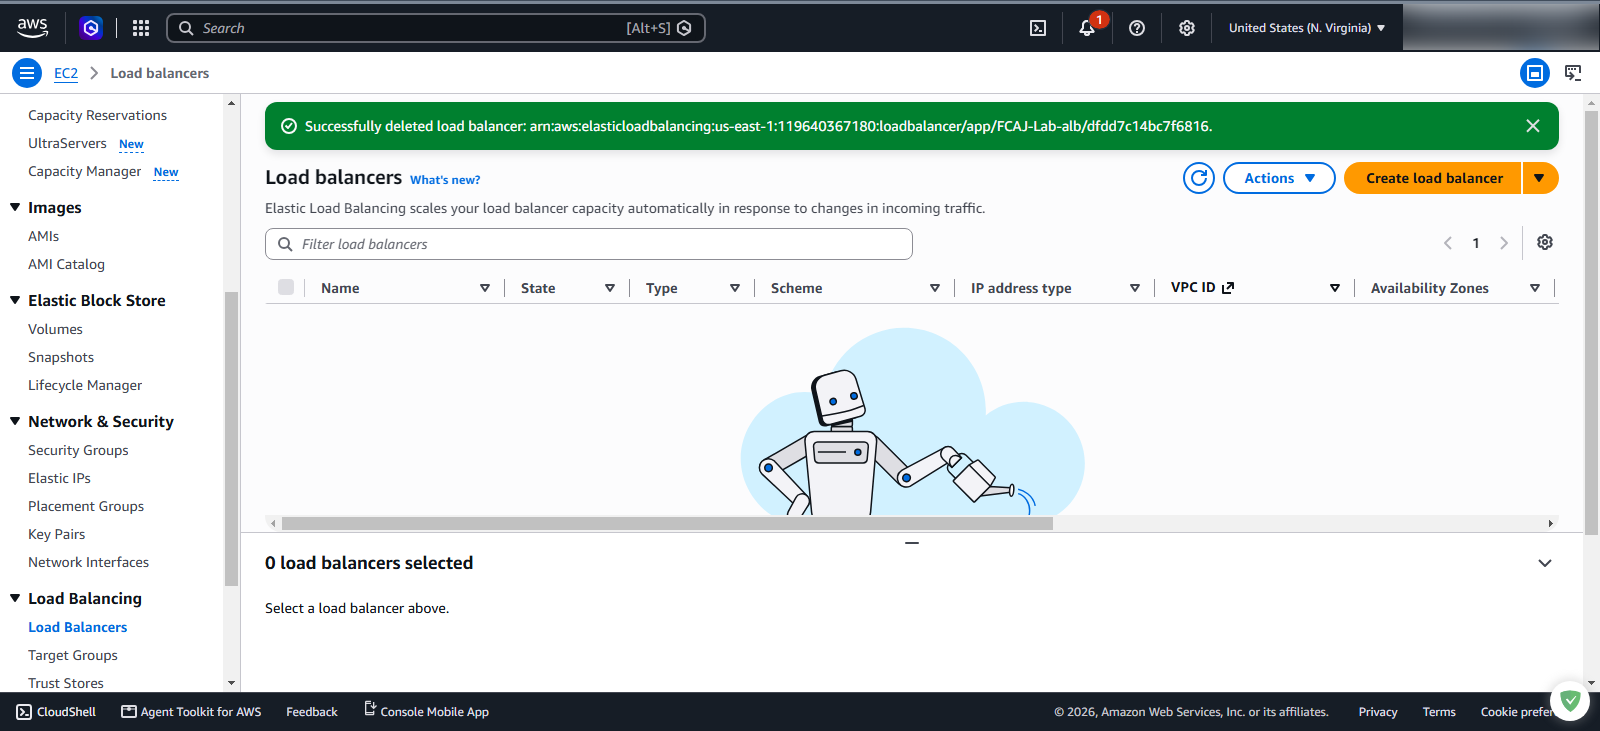Open Volumes in sidebar
This screenshot has width=1600, height=731.
pos(55,329)
